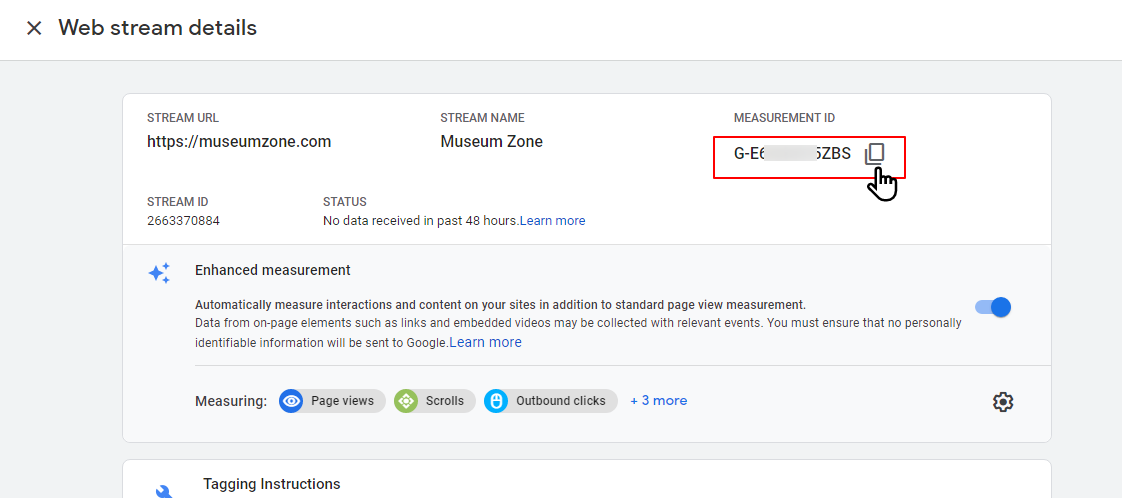Open Learn more link beside status message

pyautogui.click(x=552, y=221)
